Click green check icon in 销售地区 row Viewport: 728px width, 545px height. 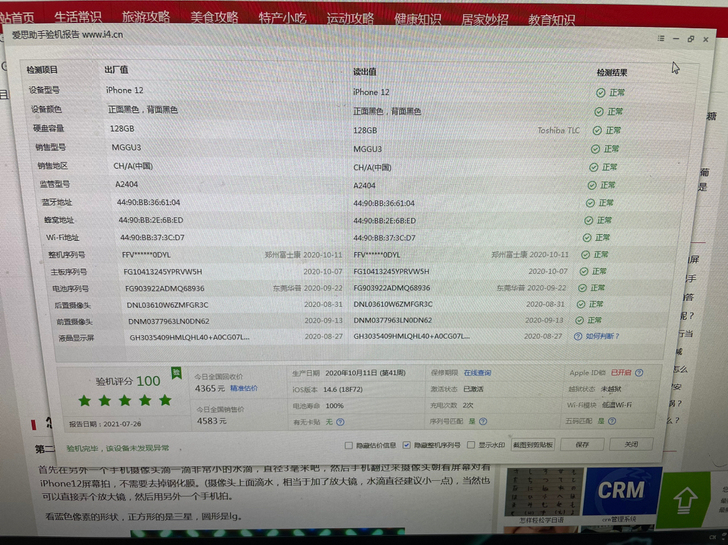(593, 167)
